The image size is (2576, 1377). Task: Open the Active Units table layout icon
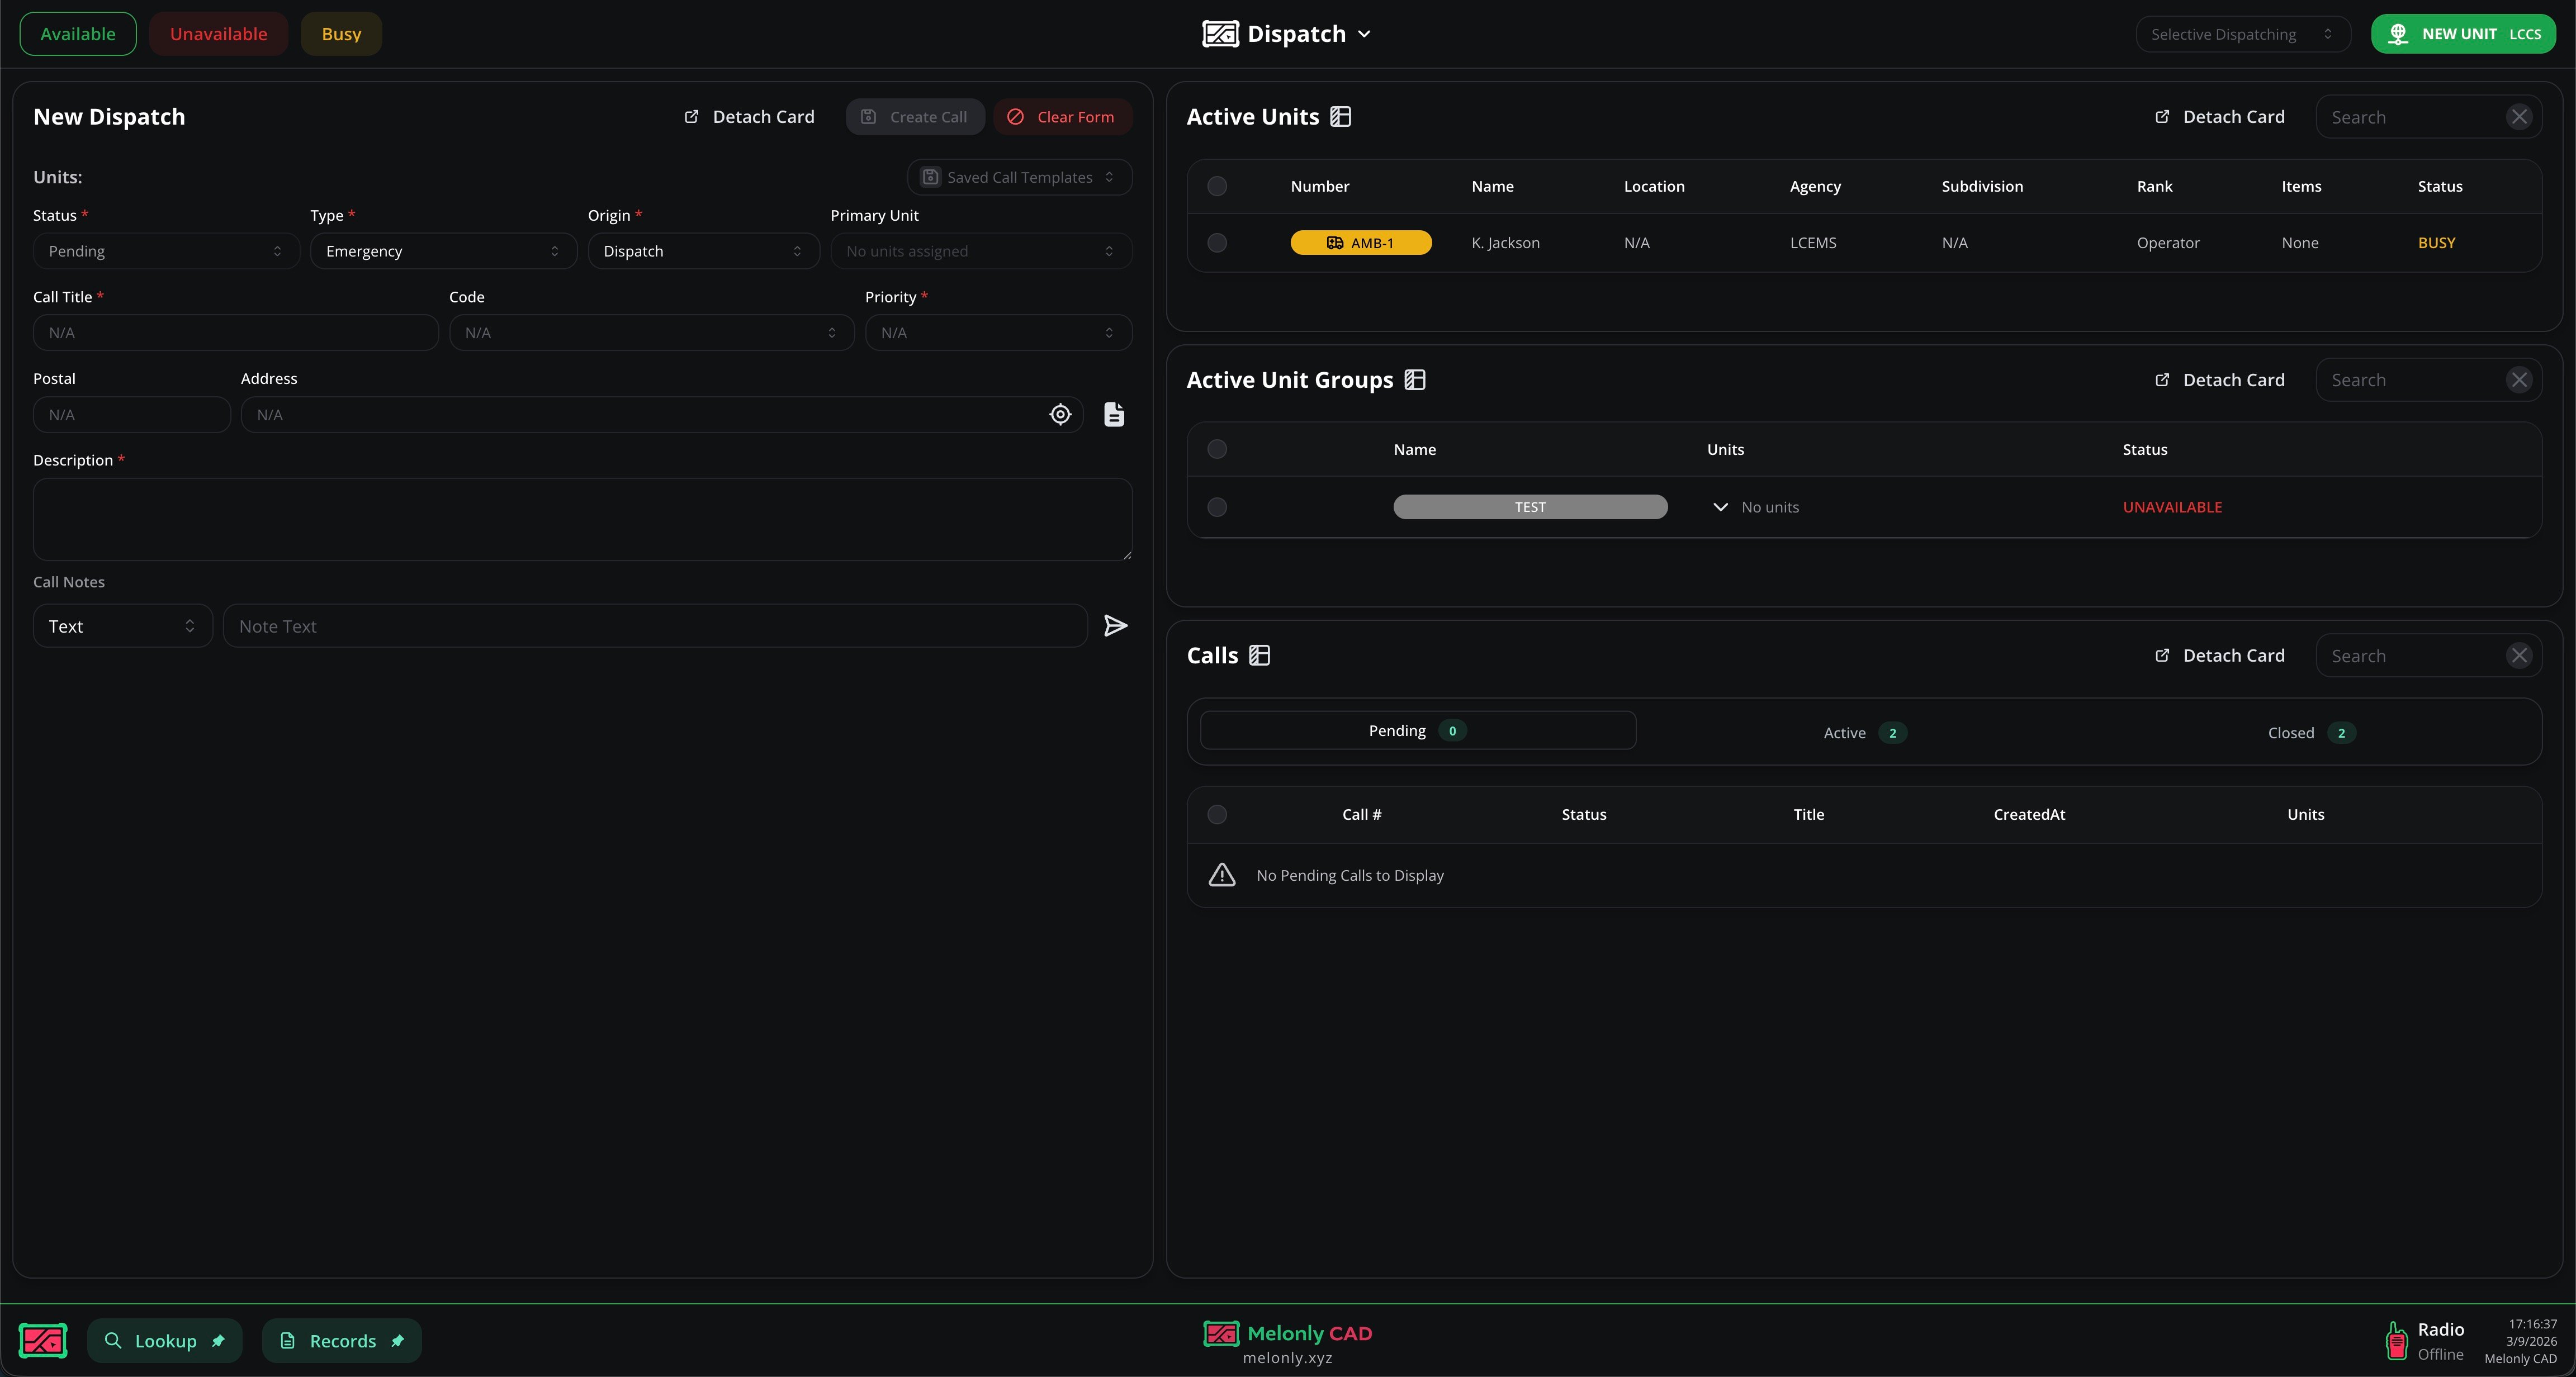pyautogui.click(x=1341, y=117)
